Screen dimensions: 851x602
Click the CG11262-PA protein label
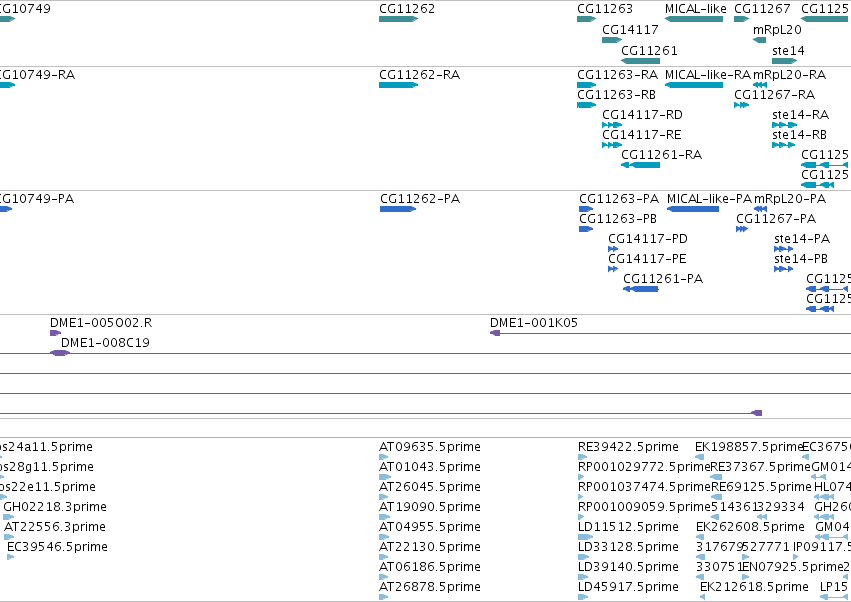coord(420,199)
